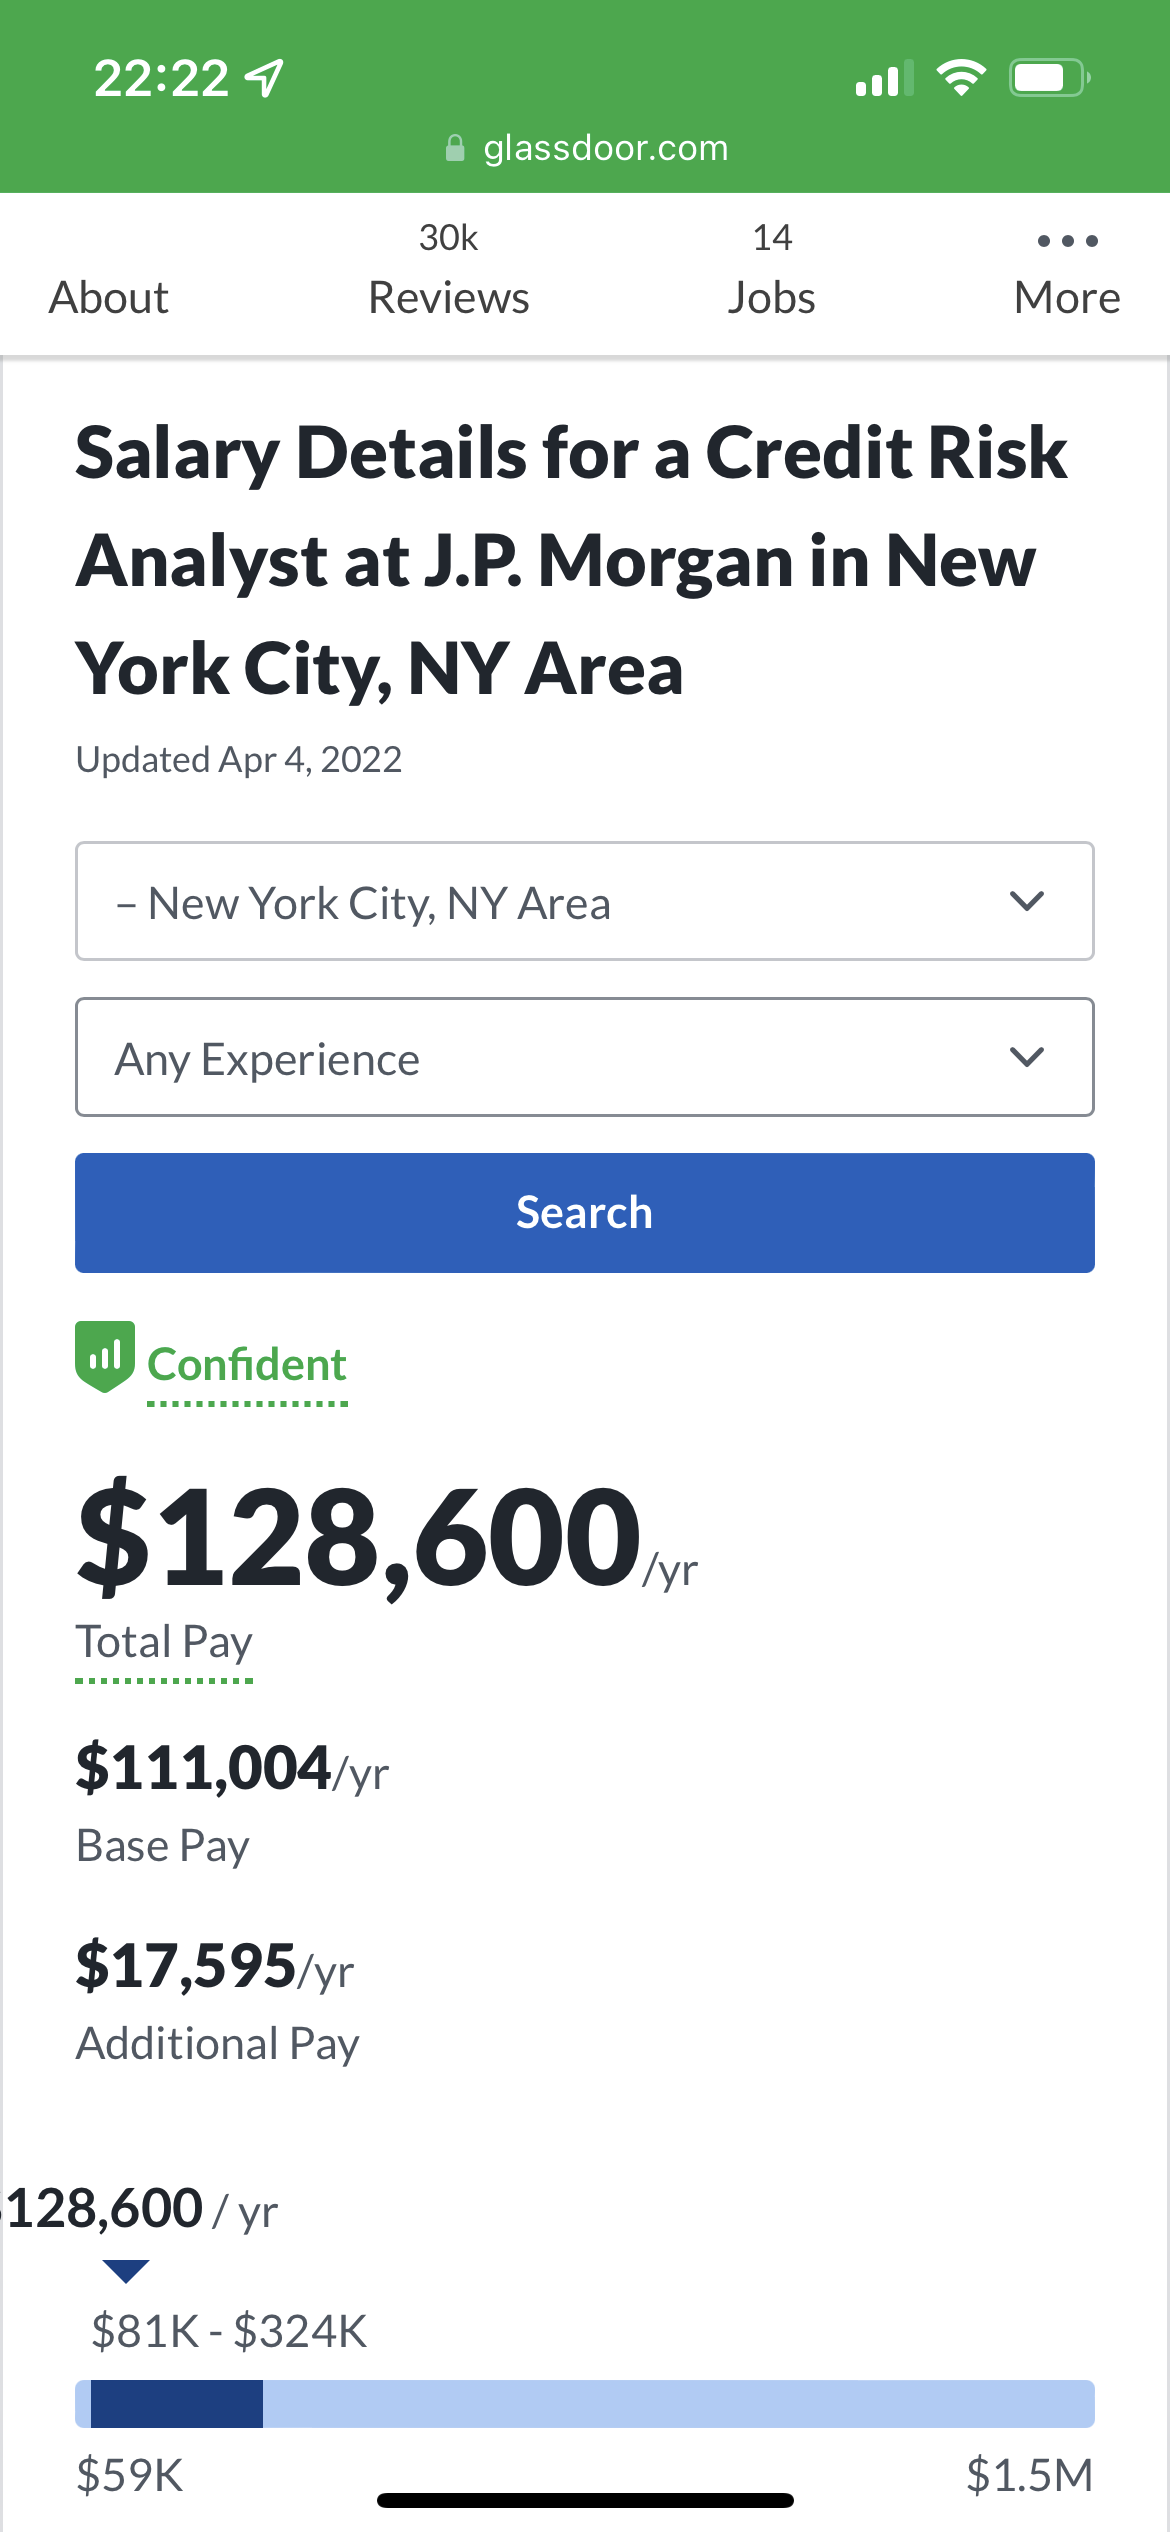Viewport: 1170px width, 2532px height.
Task: Expand location list via chevron arrow
Action: (1027, 902)
